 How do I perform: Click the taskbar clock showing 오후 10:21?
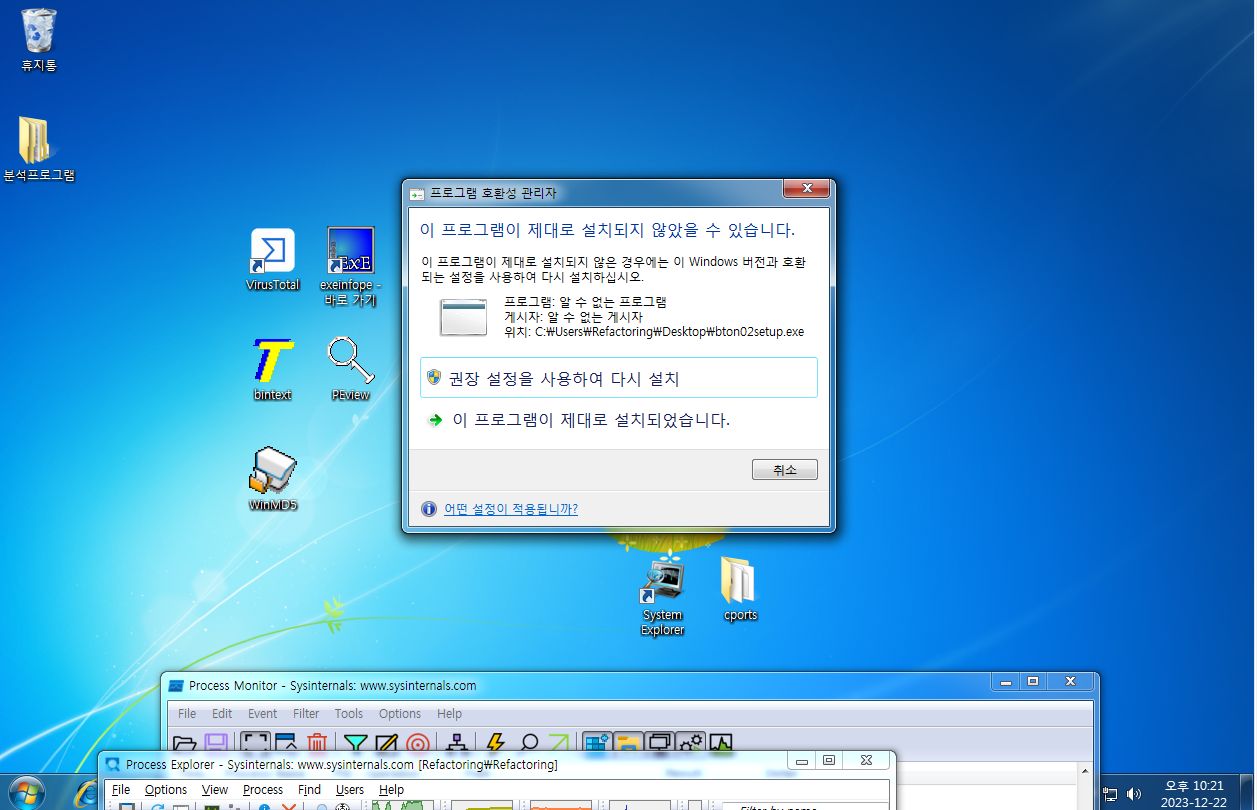[x=1194, y=794]
